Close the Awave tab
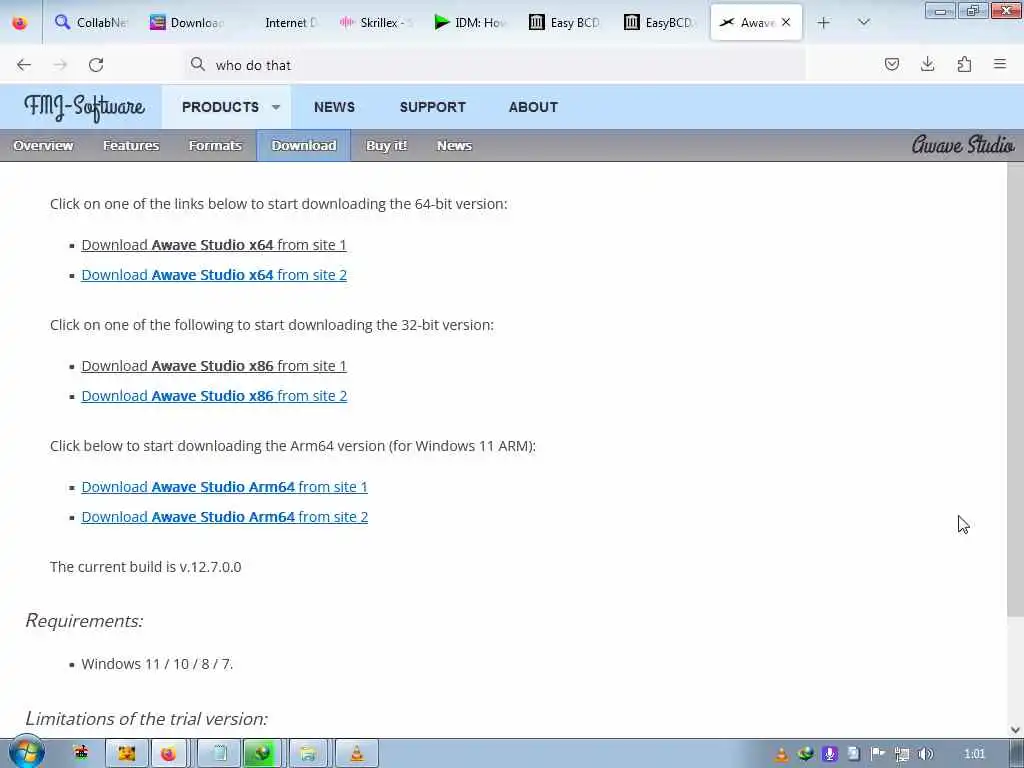The width and height of the screenshot is (1024, 768). (786, 22)
